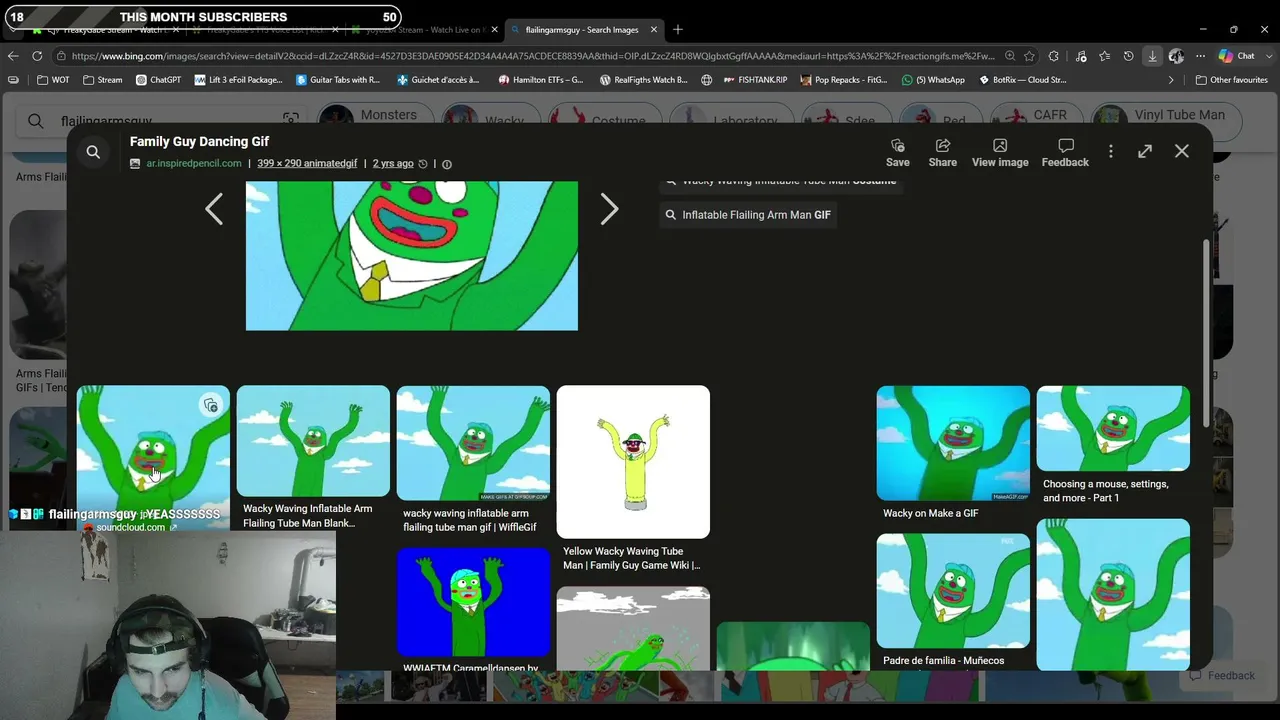Open the Hamilton ETFs bookmark

tap(541, 80)
